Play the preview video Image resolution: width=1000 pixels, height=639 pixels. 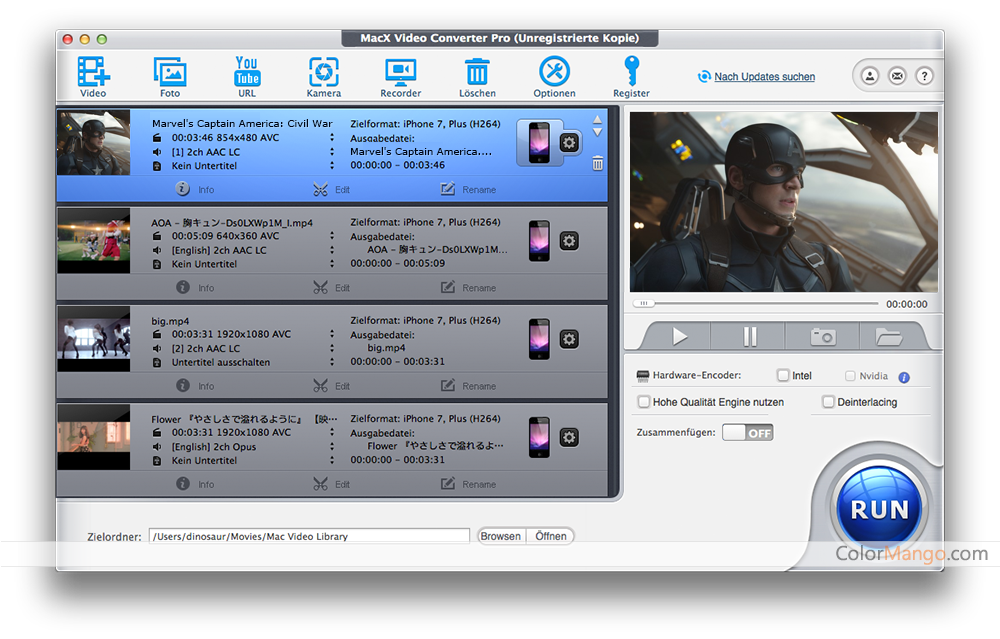pyautogui.click(x=679, y=336)
